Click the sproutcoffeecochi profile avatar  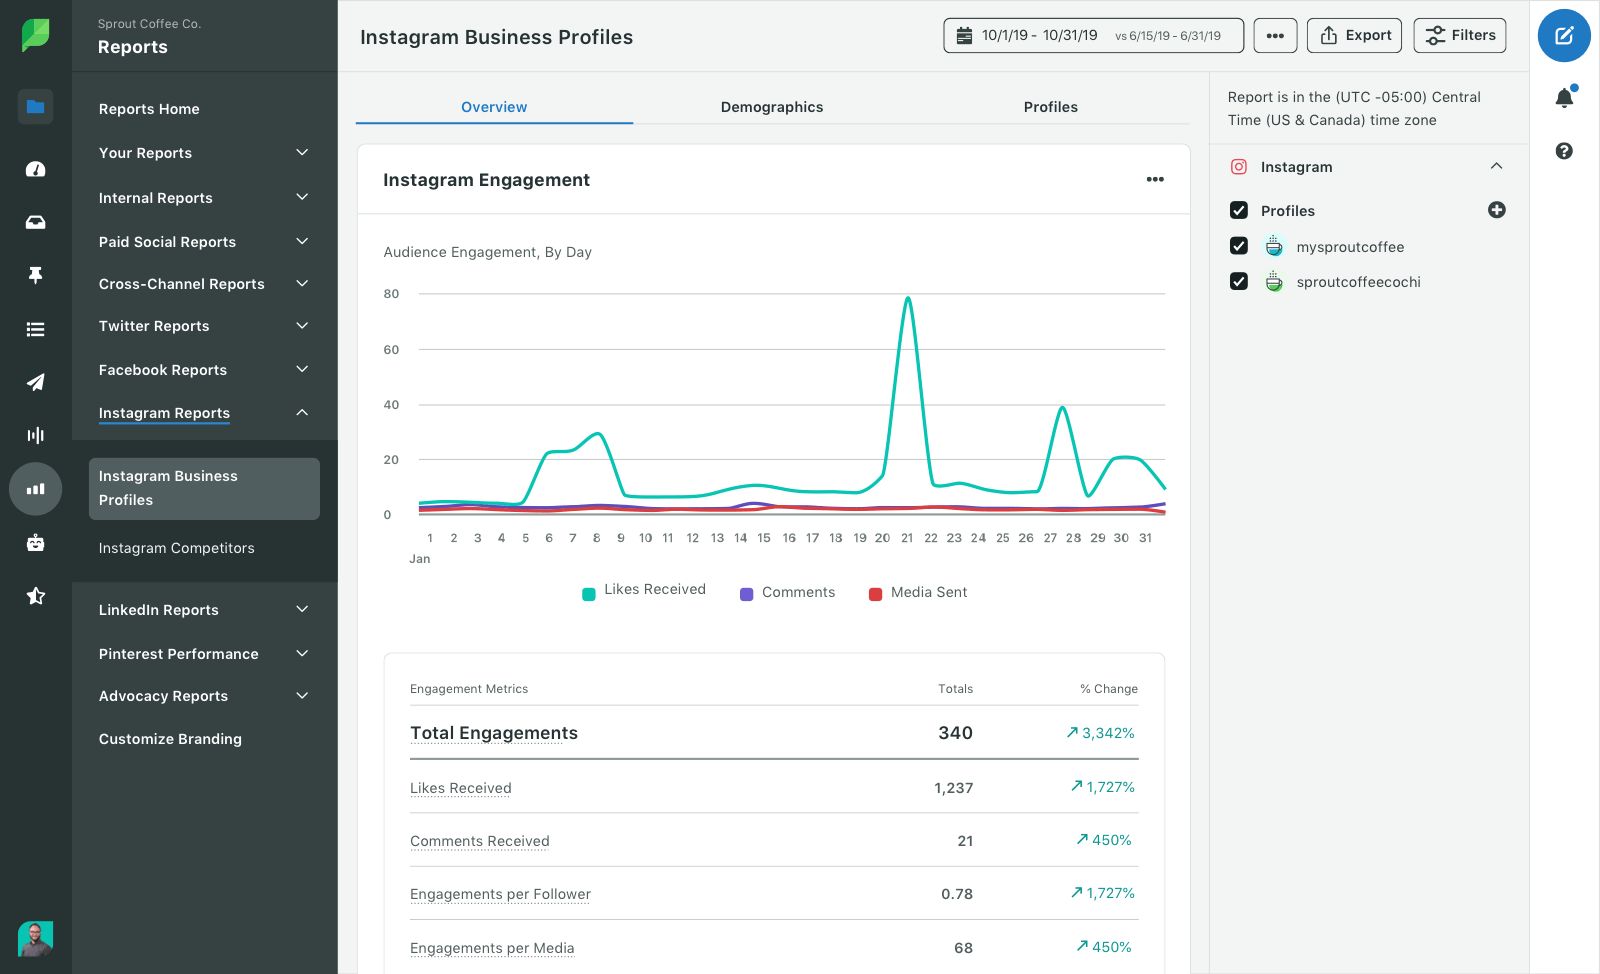click(x=1274, y=281)
